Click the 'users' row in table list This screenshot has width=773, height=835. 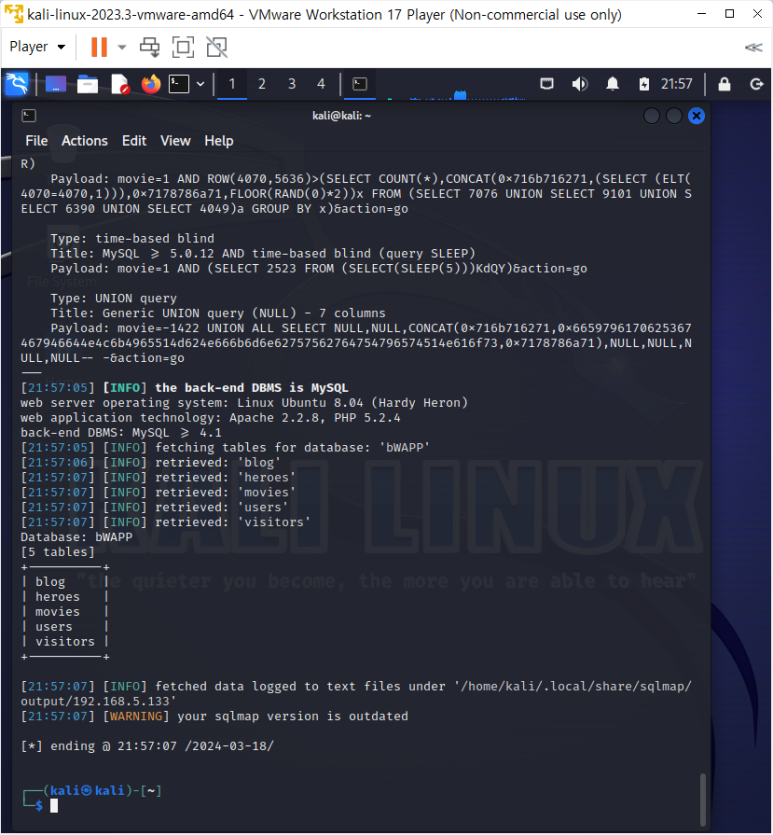tap(54, 627)
